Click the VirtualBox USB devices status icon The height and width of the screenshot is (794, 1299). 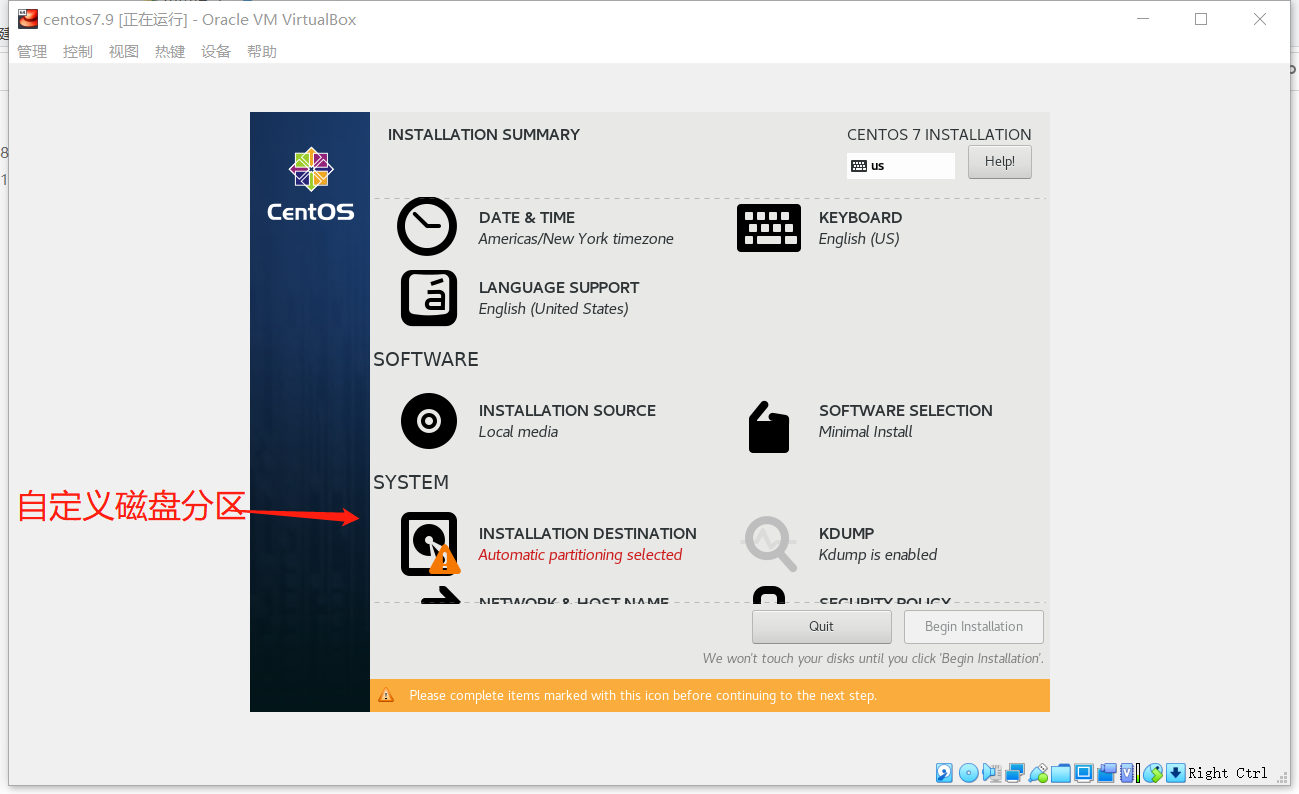coord(1038,773)
